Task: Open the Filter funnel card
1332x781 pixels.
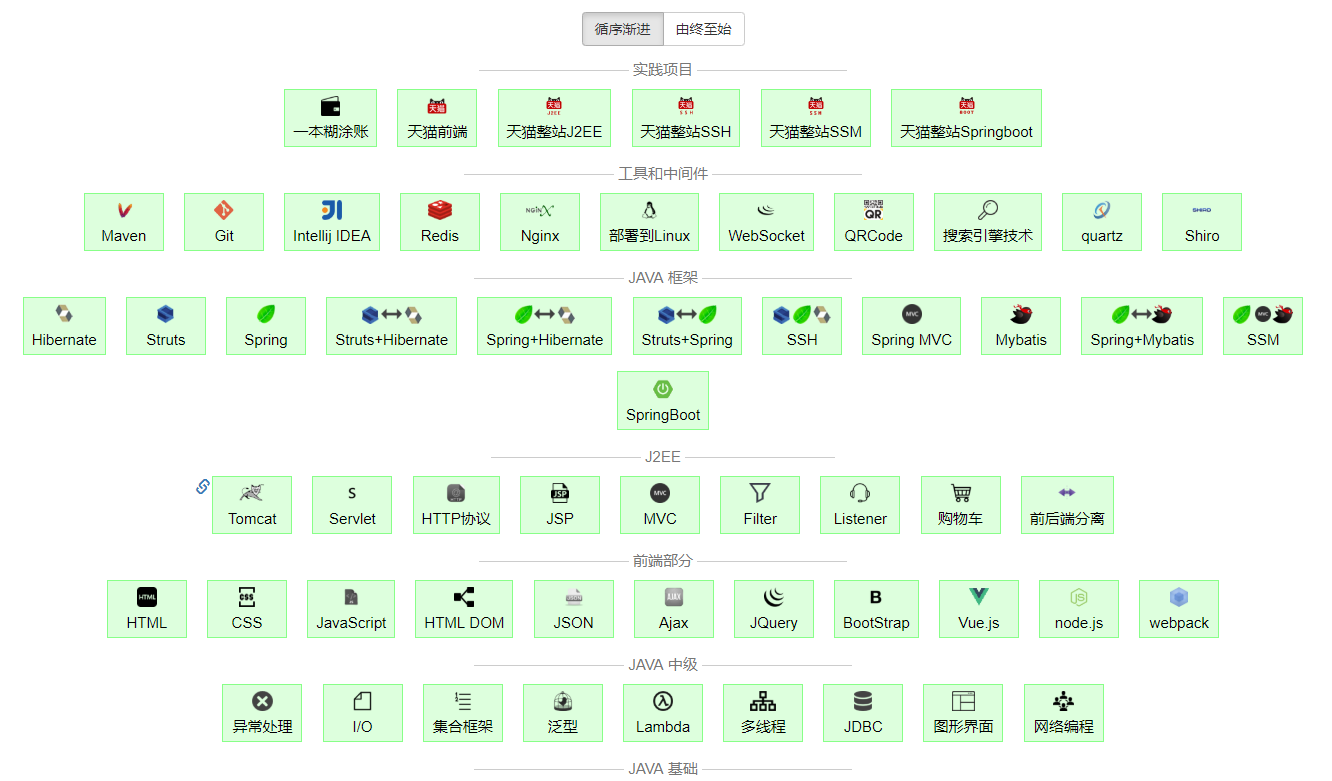Action: click(760, 505)
